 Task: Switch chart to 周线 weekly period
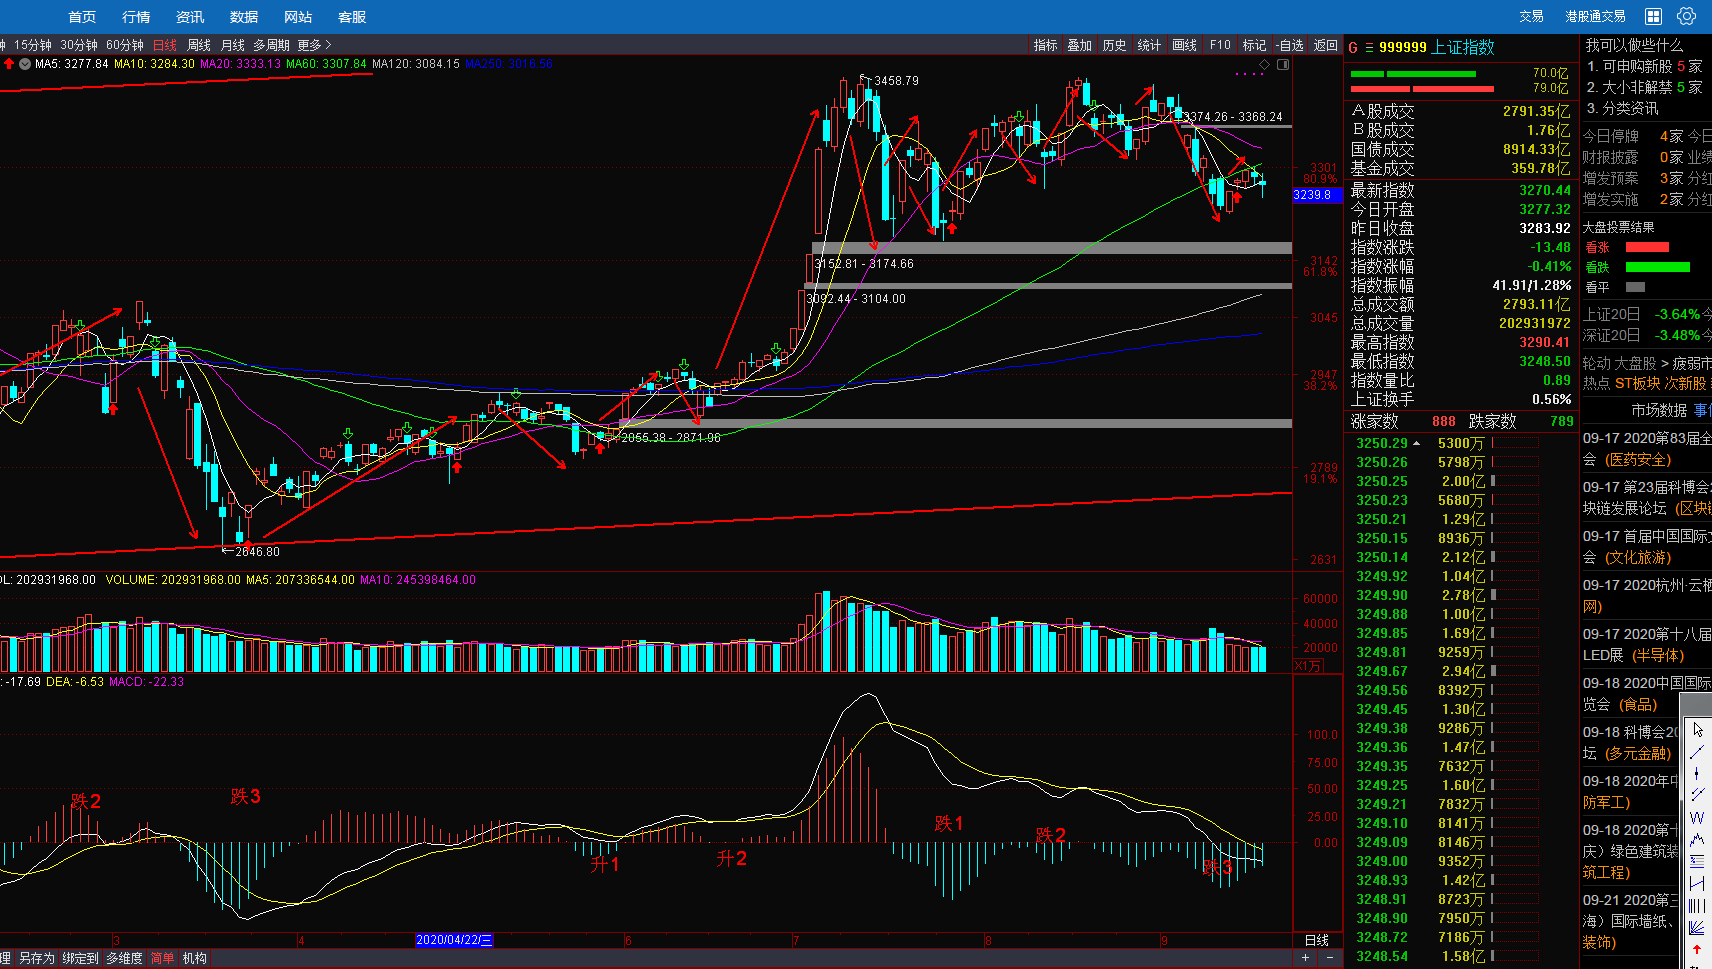pyautogui.click(x=199, y=45)
